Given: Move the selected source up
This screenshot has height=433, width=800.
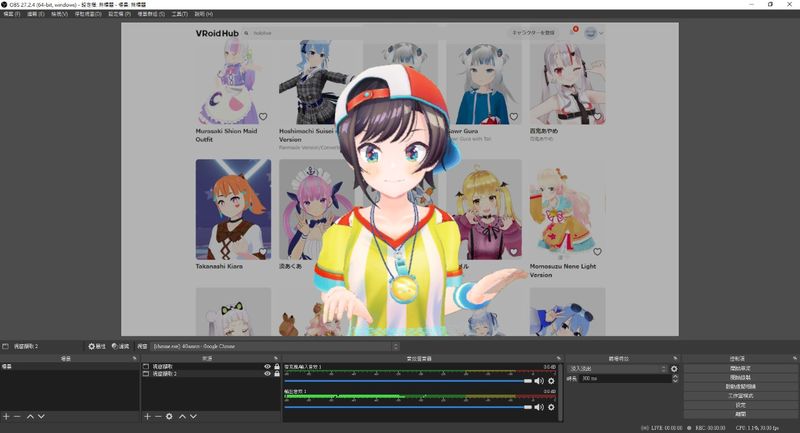Looking at the screenshot, I should (182, 417).
